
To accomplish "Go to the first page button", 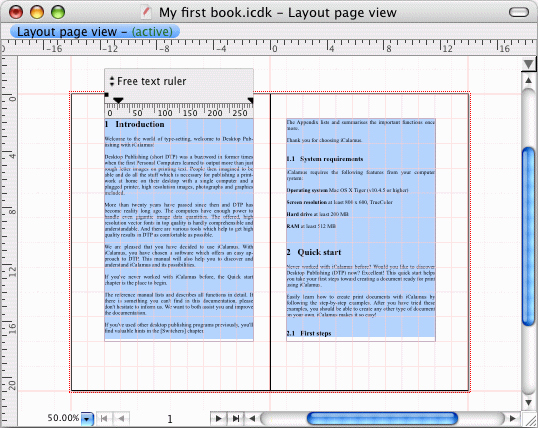I will tap(104, 418).
